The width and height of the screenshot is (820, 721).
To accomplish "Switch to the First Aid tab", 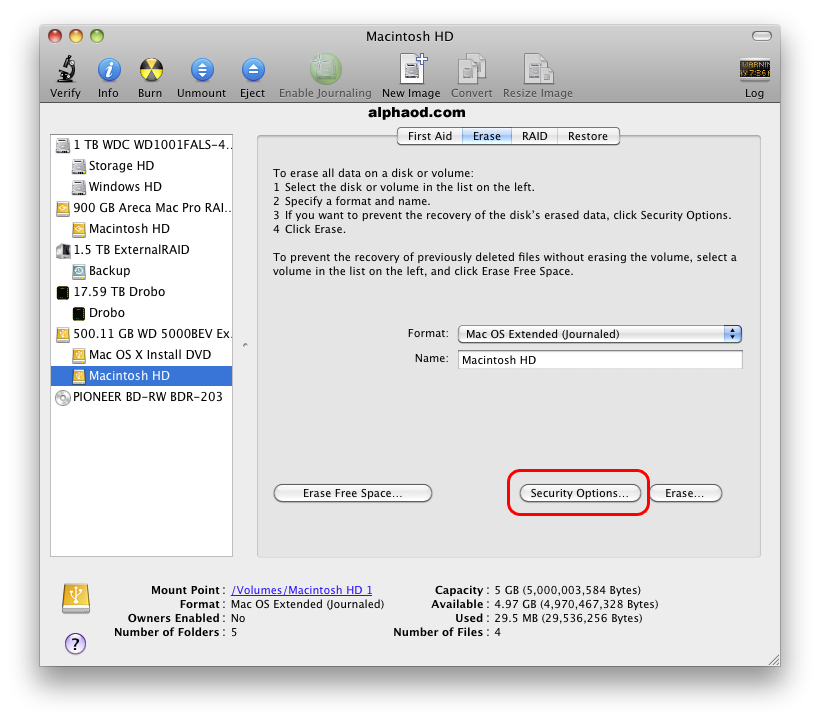I will tap(430, 136).
